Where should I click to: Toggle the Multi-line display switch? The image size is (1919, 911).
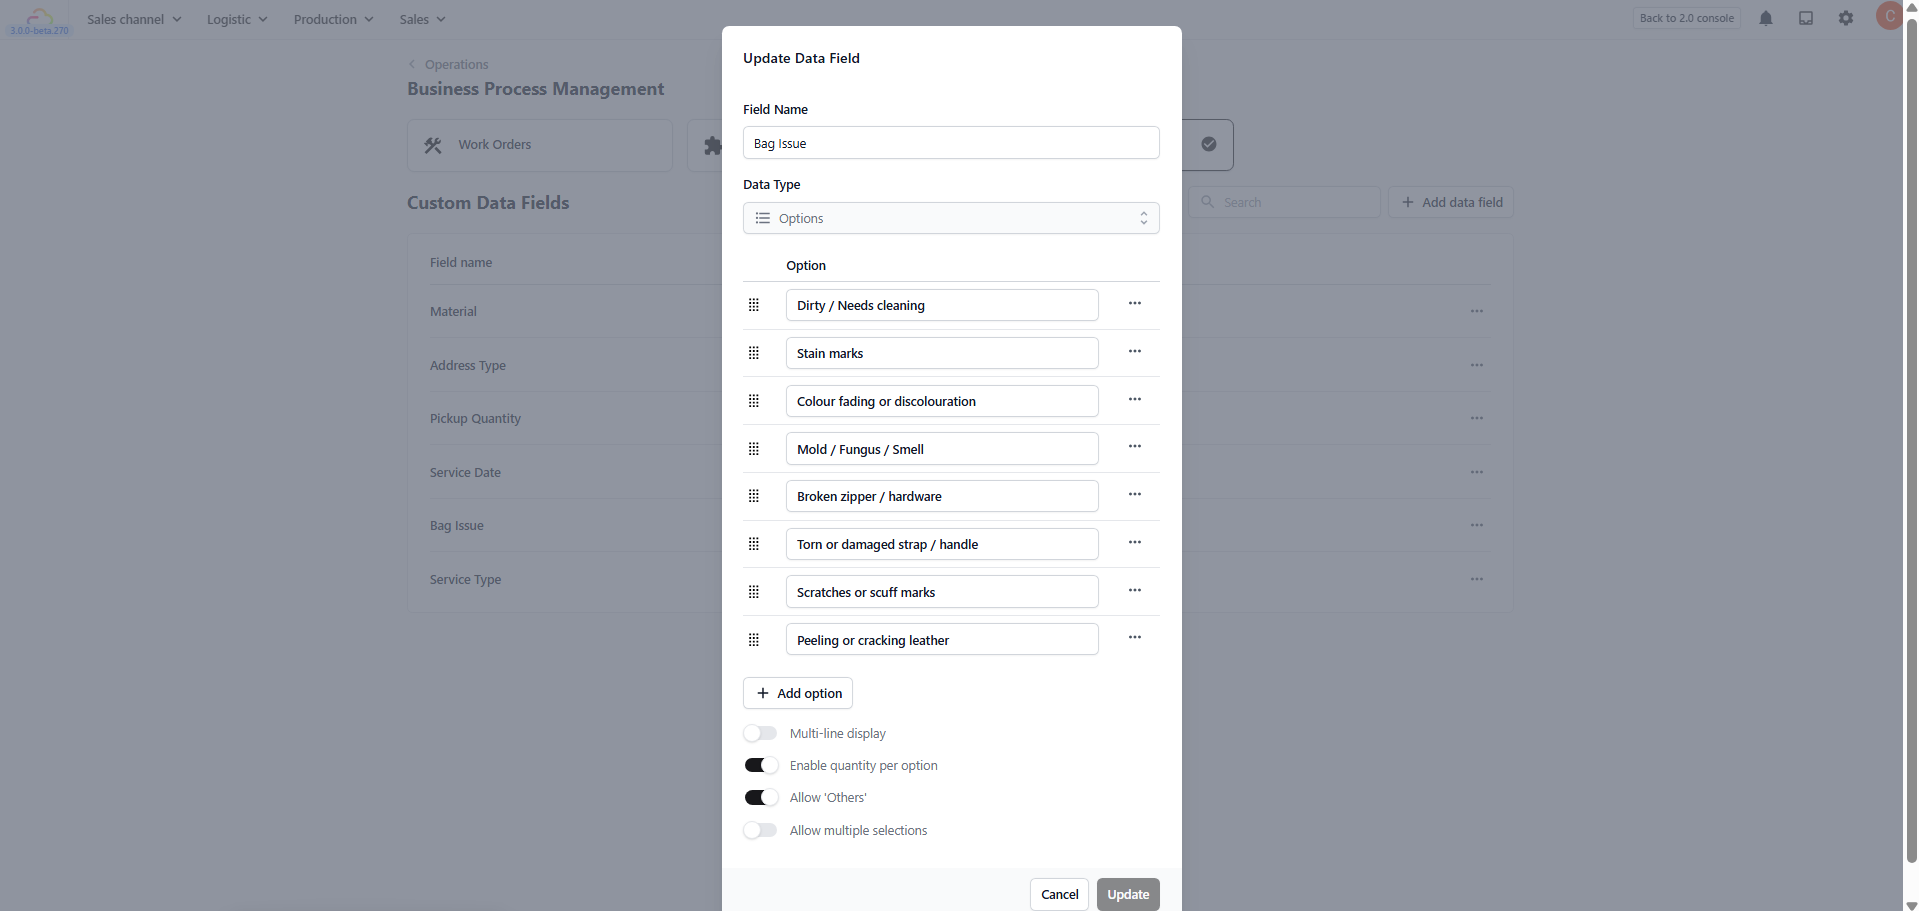pyautogui.click(x=760, y=733)
